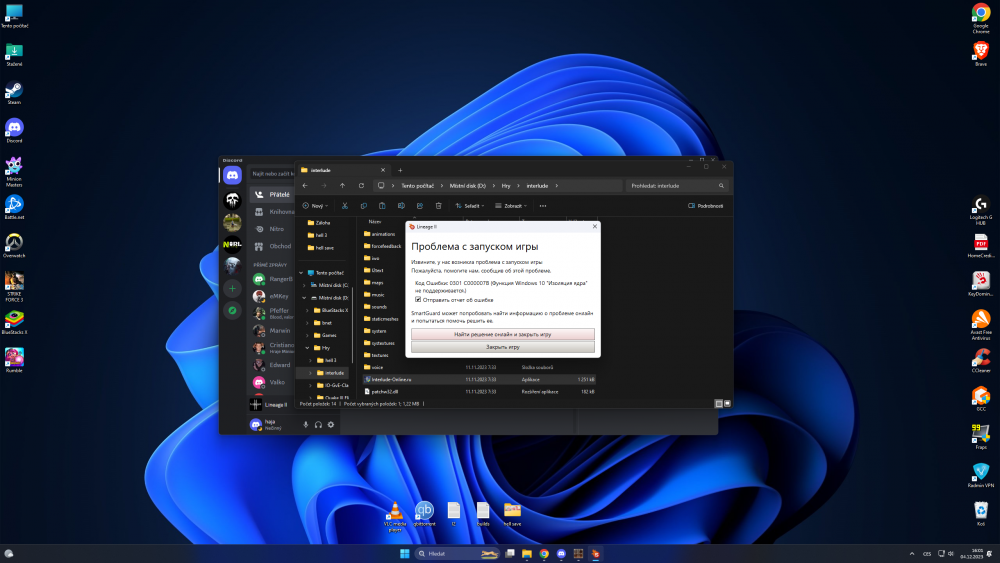1000x563 pixels.
Task: Open the Seřadit sort dropdown
Action: [x=470, y=206]
